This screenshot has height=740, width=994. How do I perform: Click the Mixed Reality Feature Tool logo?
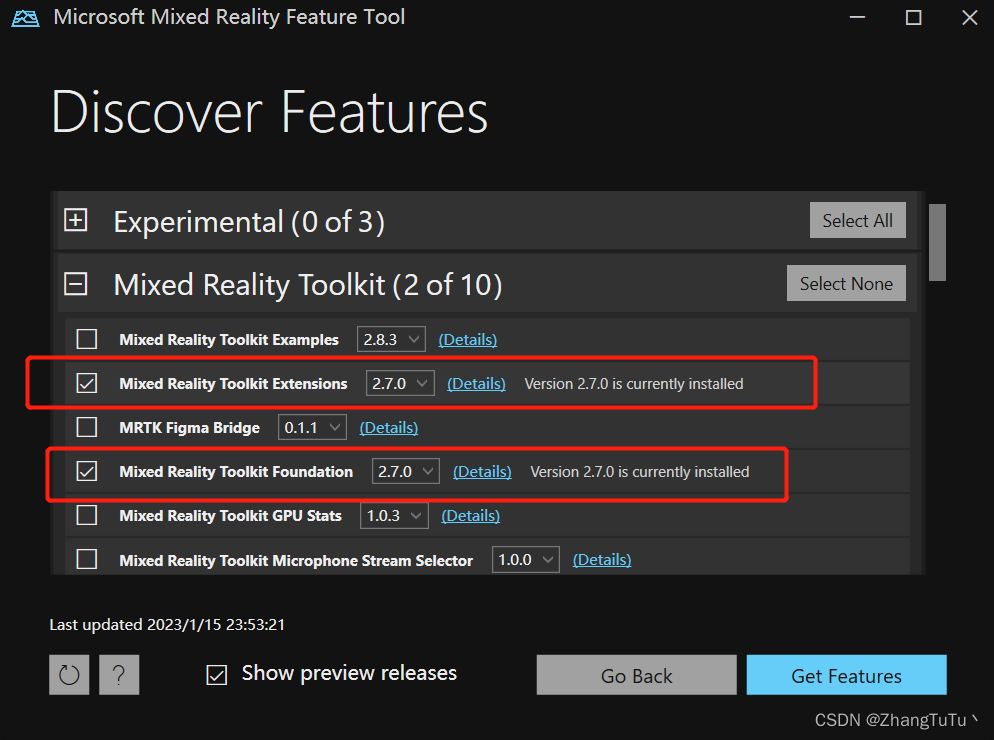25,17
